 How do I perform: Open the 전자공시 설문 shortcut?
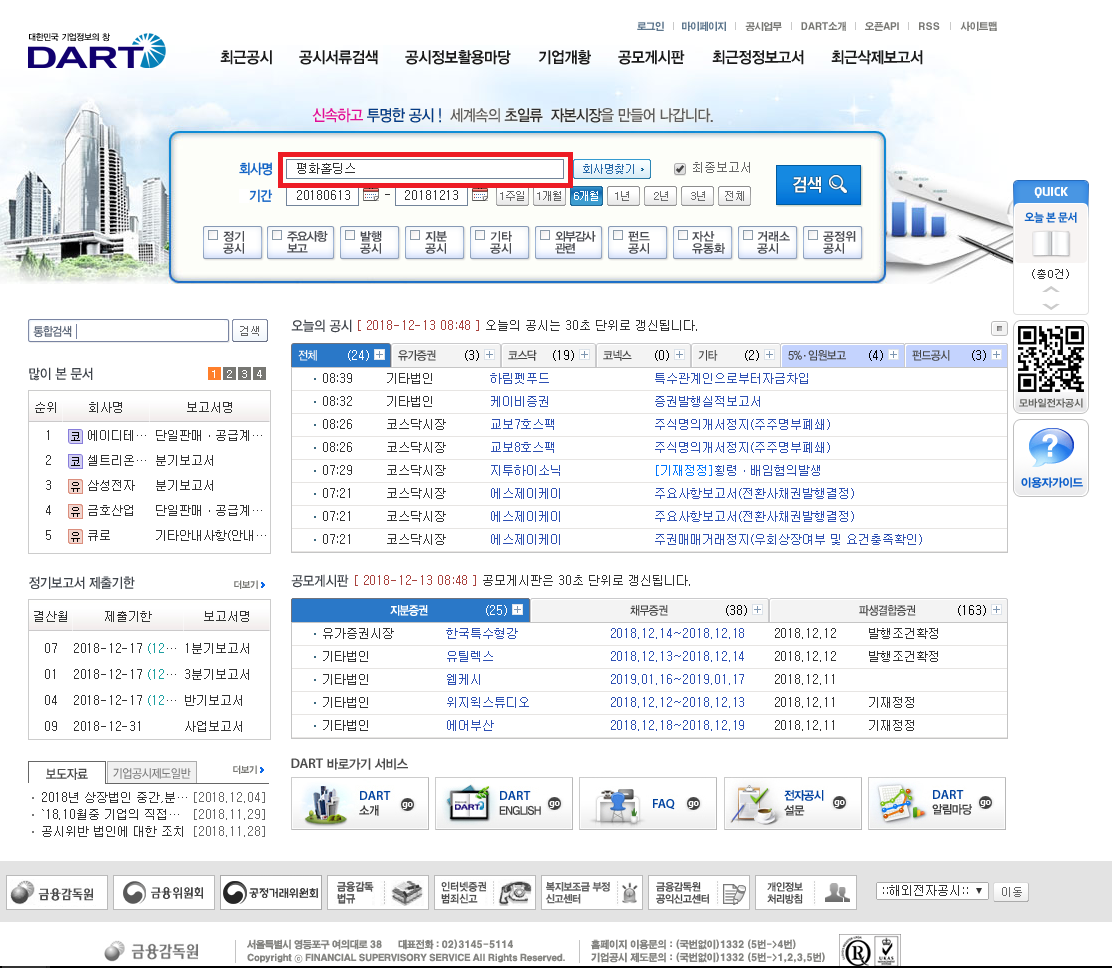coord(792,803)
